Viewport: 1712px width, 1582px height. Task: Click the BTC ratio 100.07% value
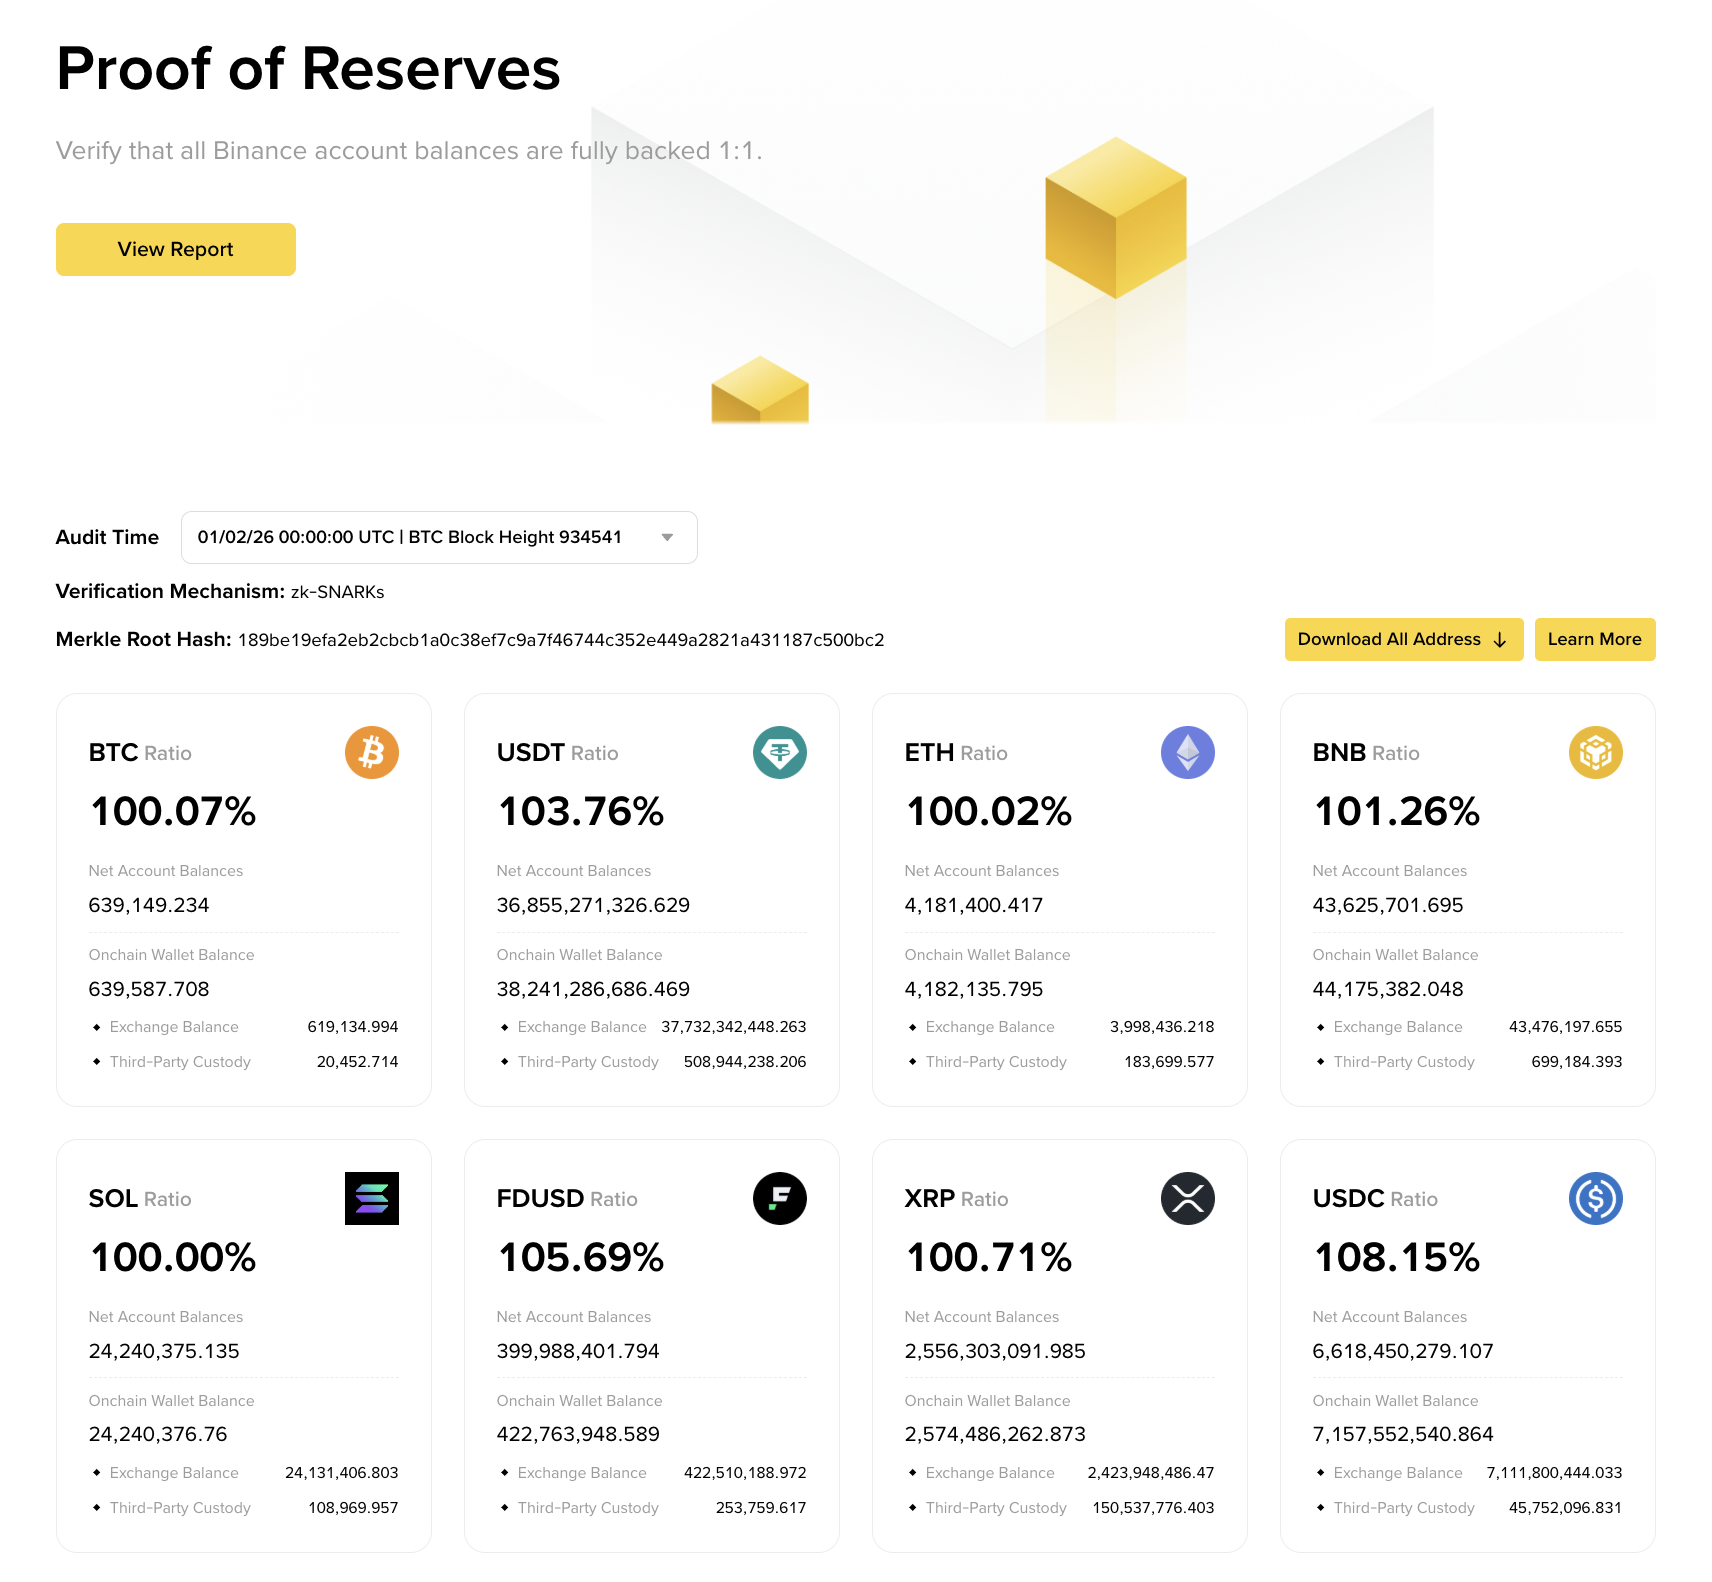tap(173, 811)
